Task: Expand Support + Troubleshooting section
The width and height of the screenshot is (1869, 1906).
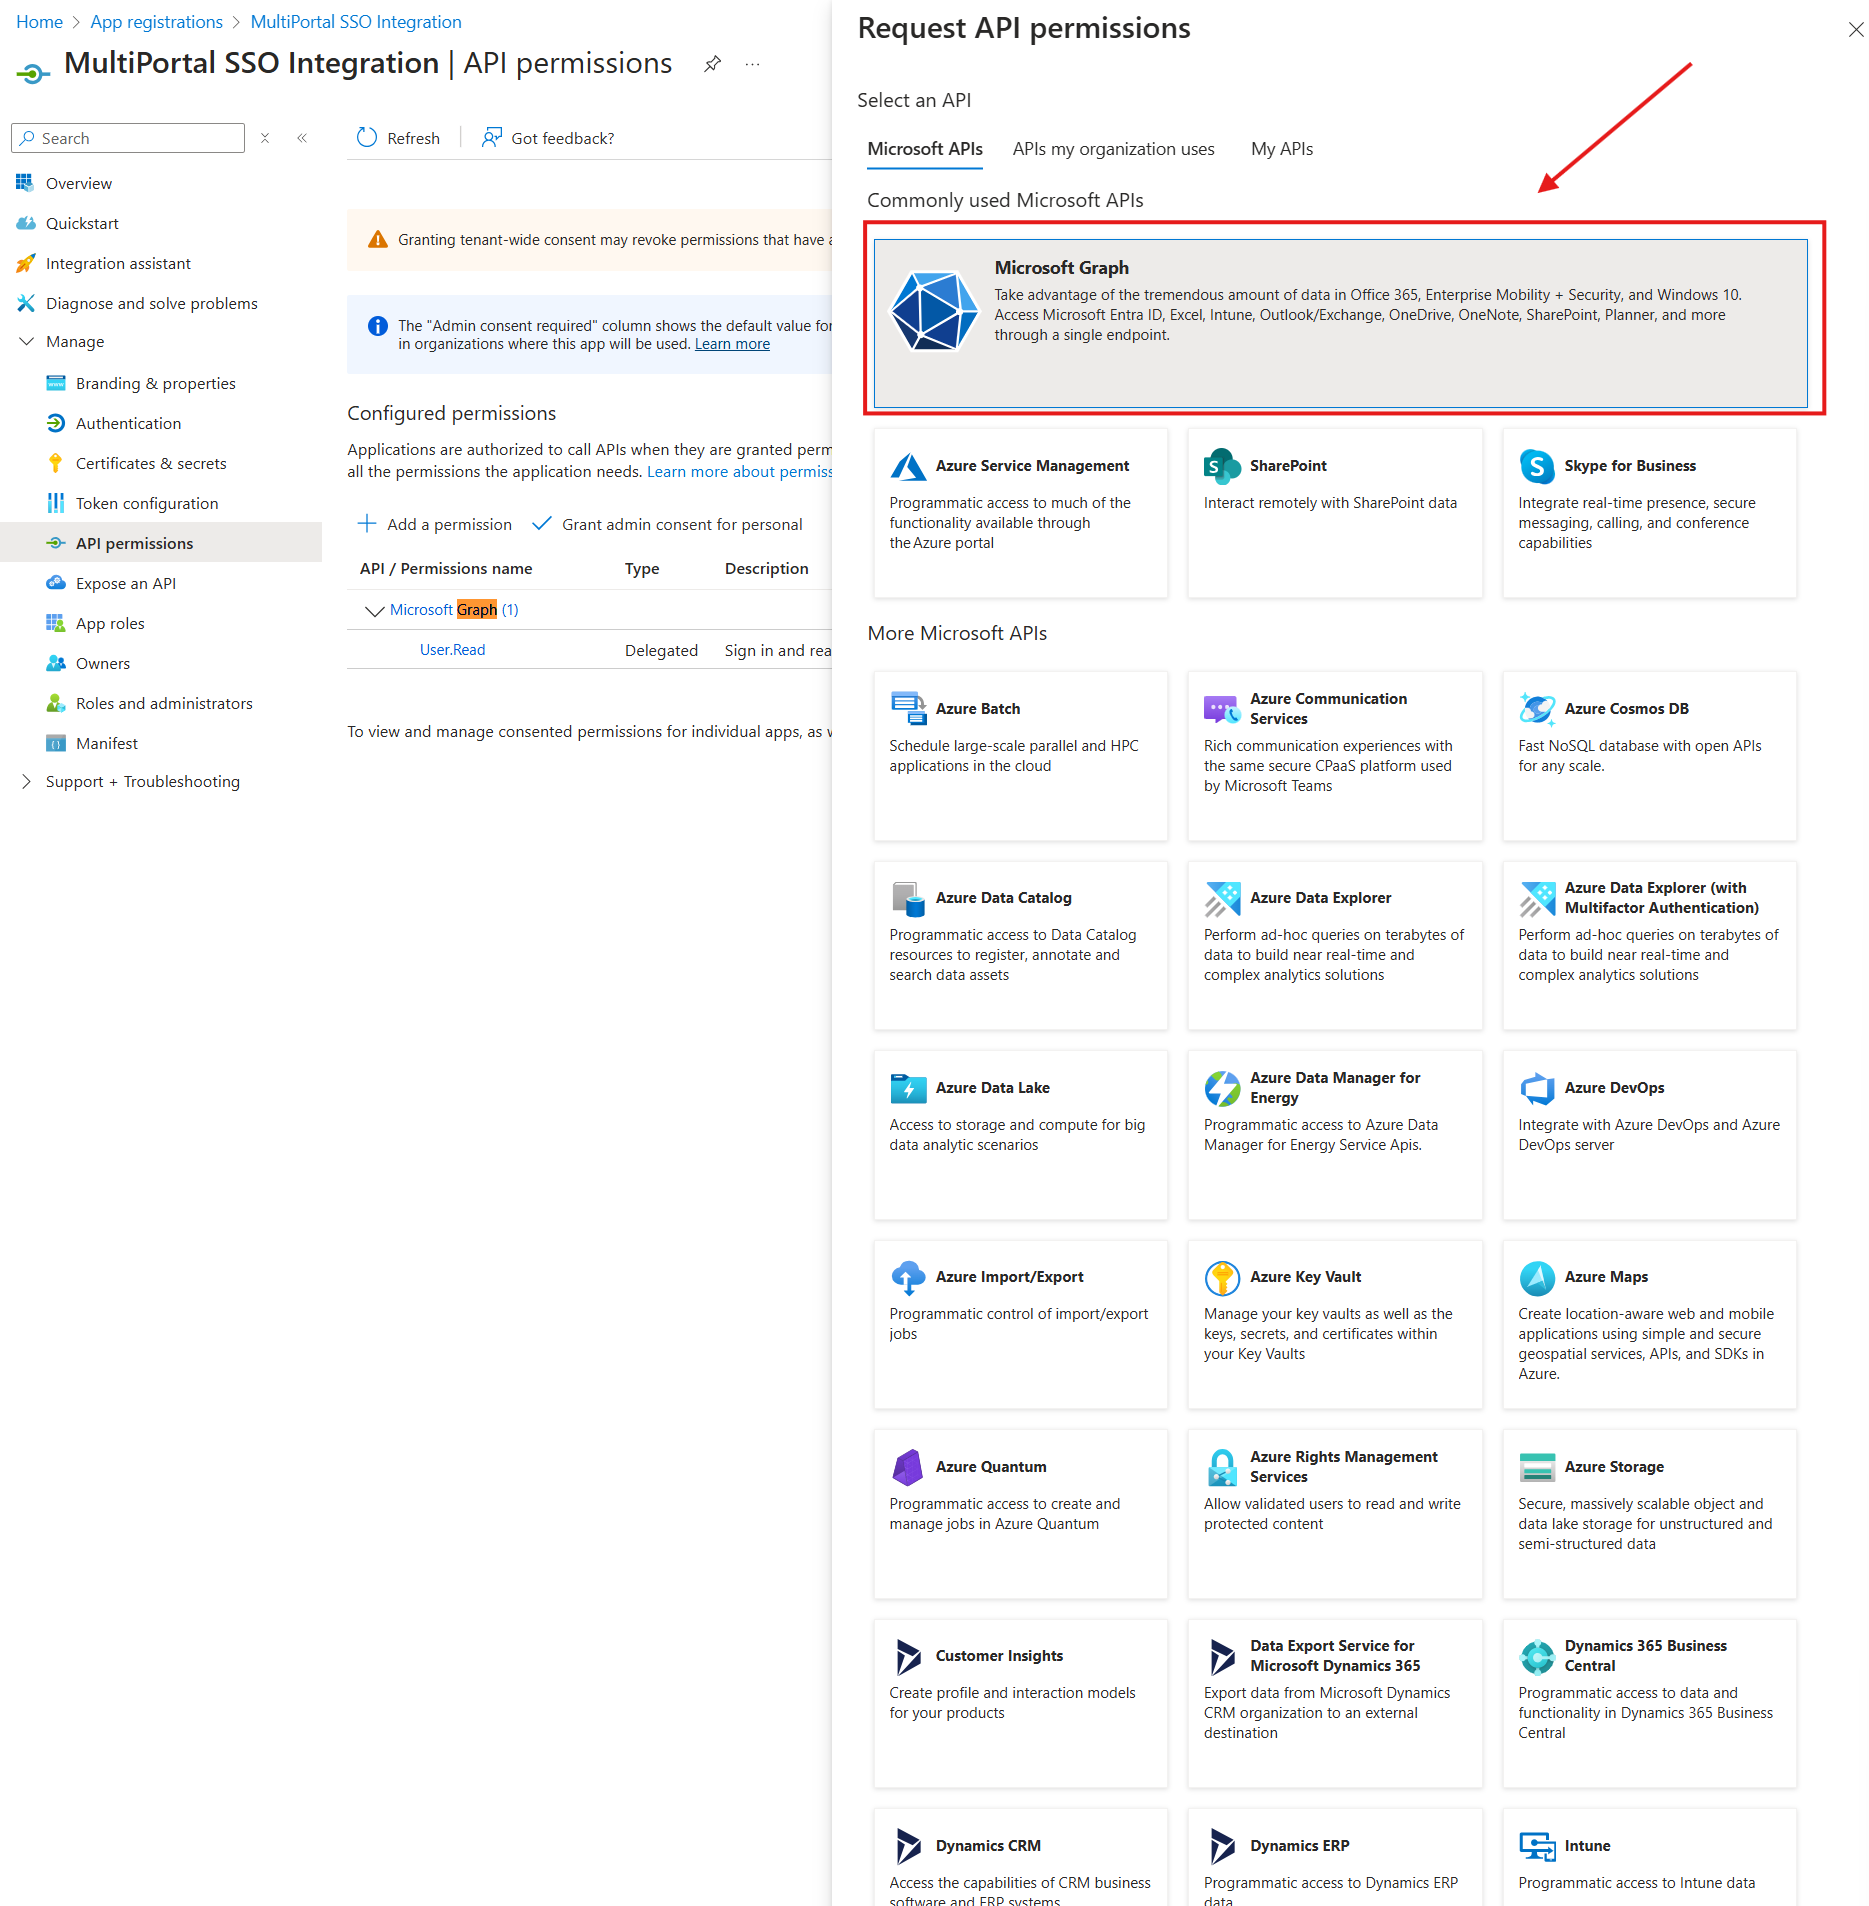Action: point(26,782)
